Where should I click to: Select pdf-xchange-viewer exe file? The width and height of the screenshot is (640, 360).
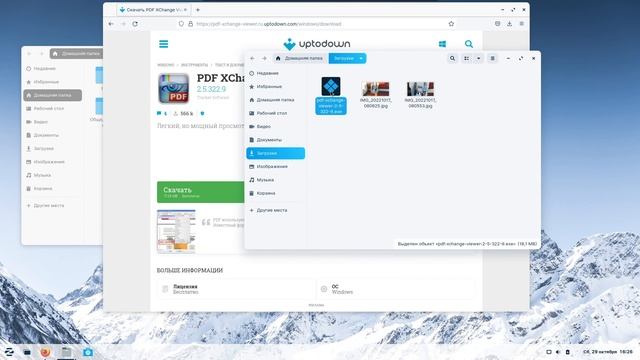click(331, 95)
